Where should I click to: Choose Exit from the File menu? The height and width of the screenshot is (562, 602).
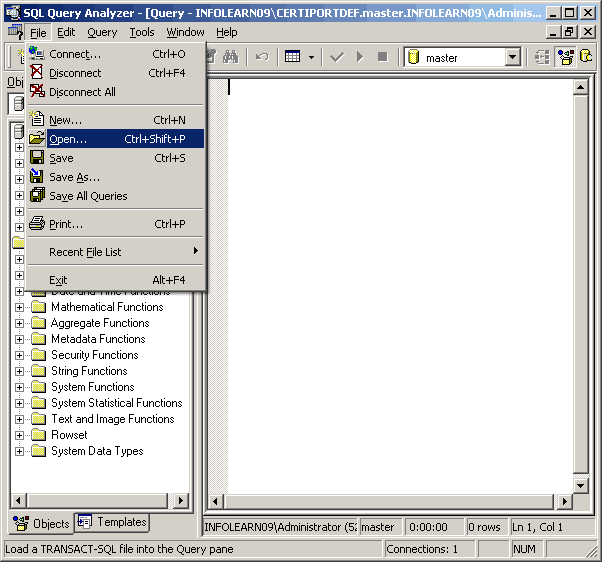tap(116, 280)
